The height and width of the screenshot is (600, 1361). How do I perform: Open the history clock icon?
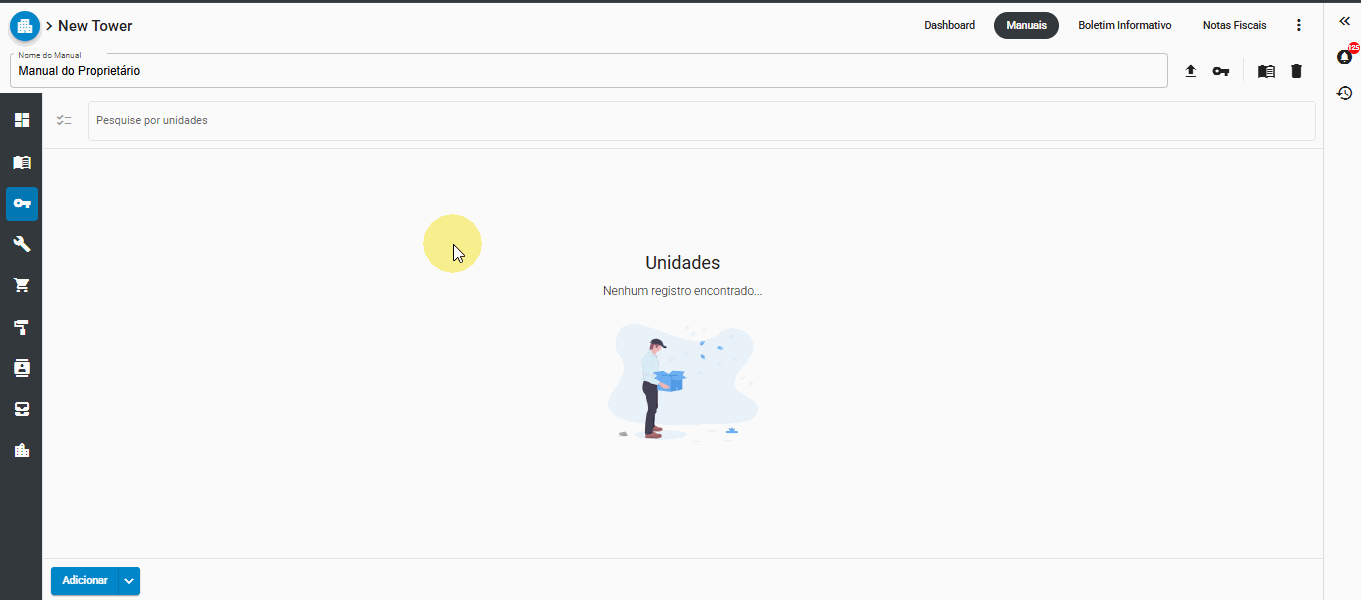(x=1344, y=93)
